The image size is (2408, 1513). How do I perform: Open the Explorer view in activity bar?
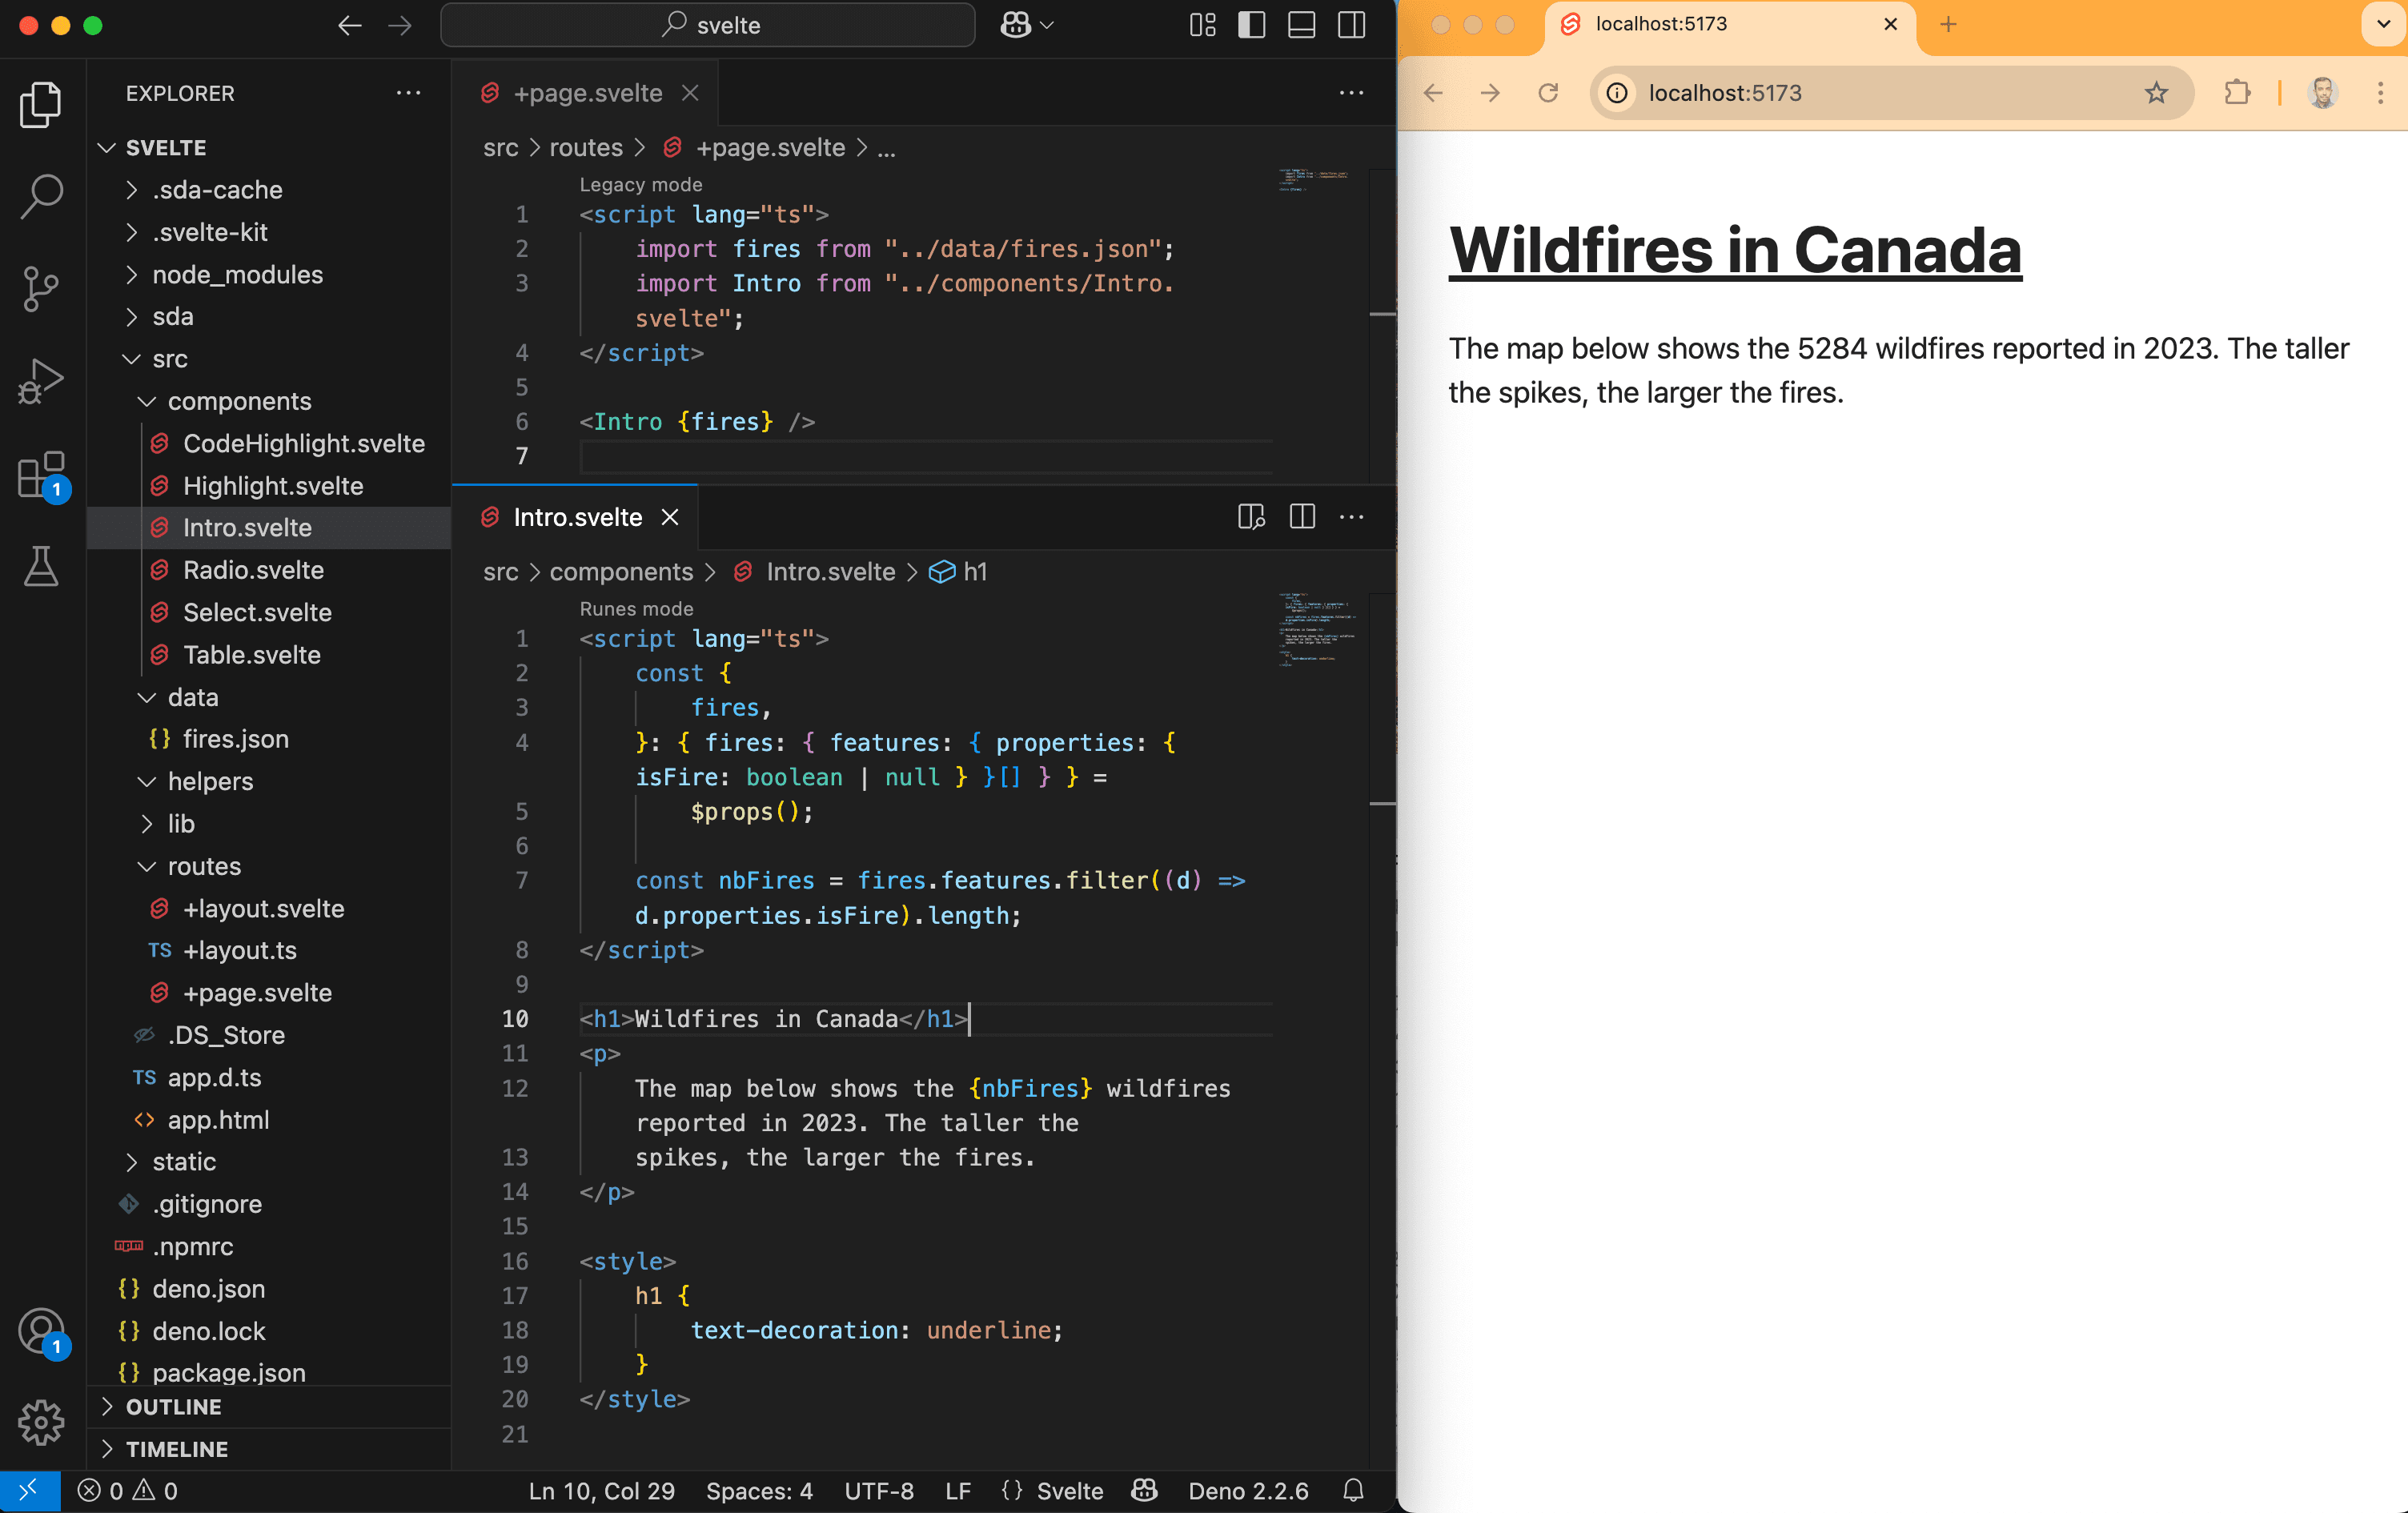(x=41, y=104)
